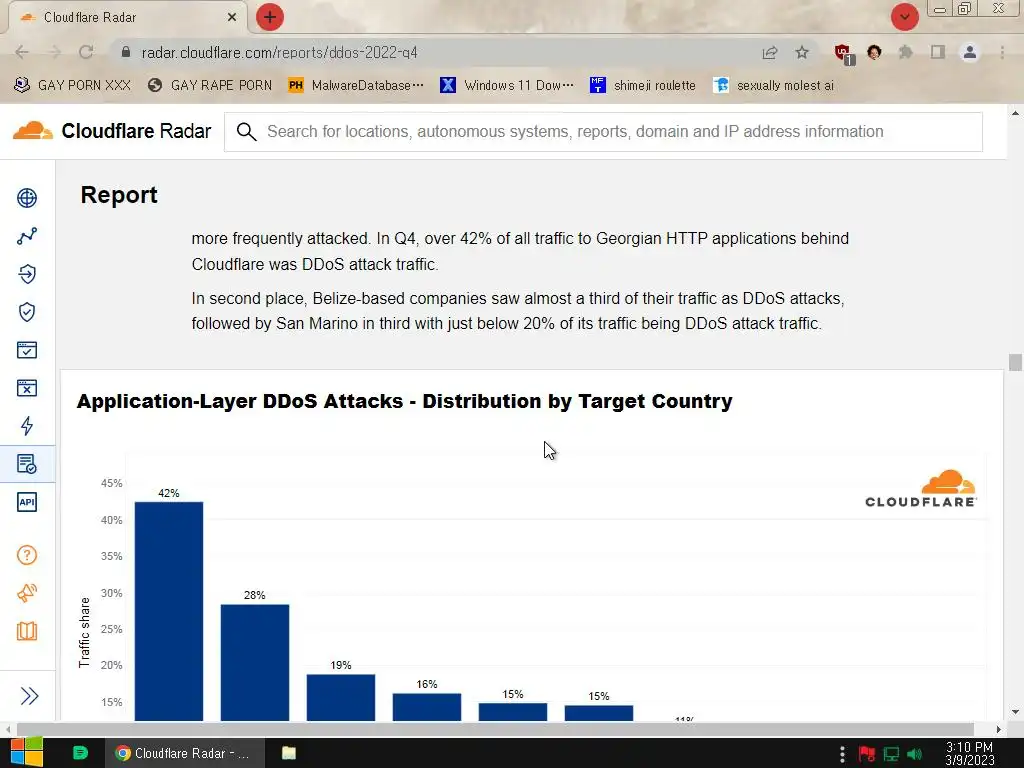Viewport: 1024px width, 768px height.
Task: Open the security shield sidebar icon
Action: (x=27, y=312)
